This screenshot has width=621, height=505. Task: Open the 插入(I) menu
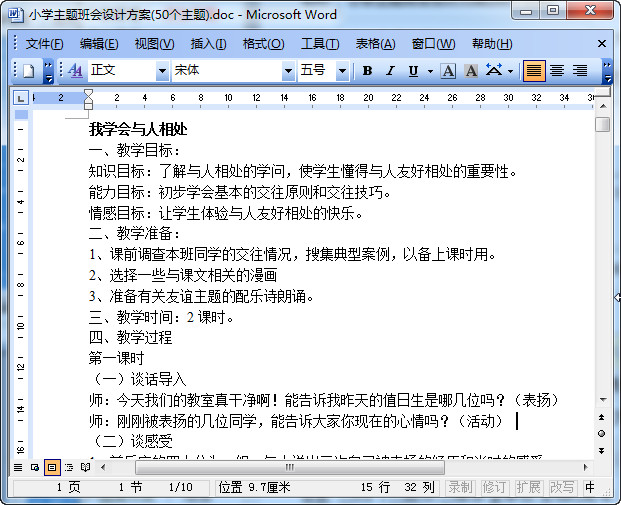tap(208, 44)
